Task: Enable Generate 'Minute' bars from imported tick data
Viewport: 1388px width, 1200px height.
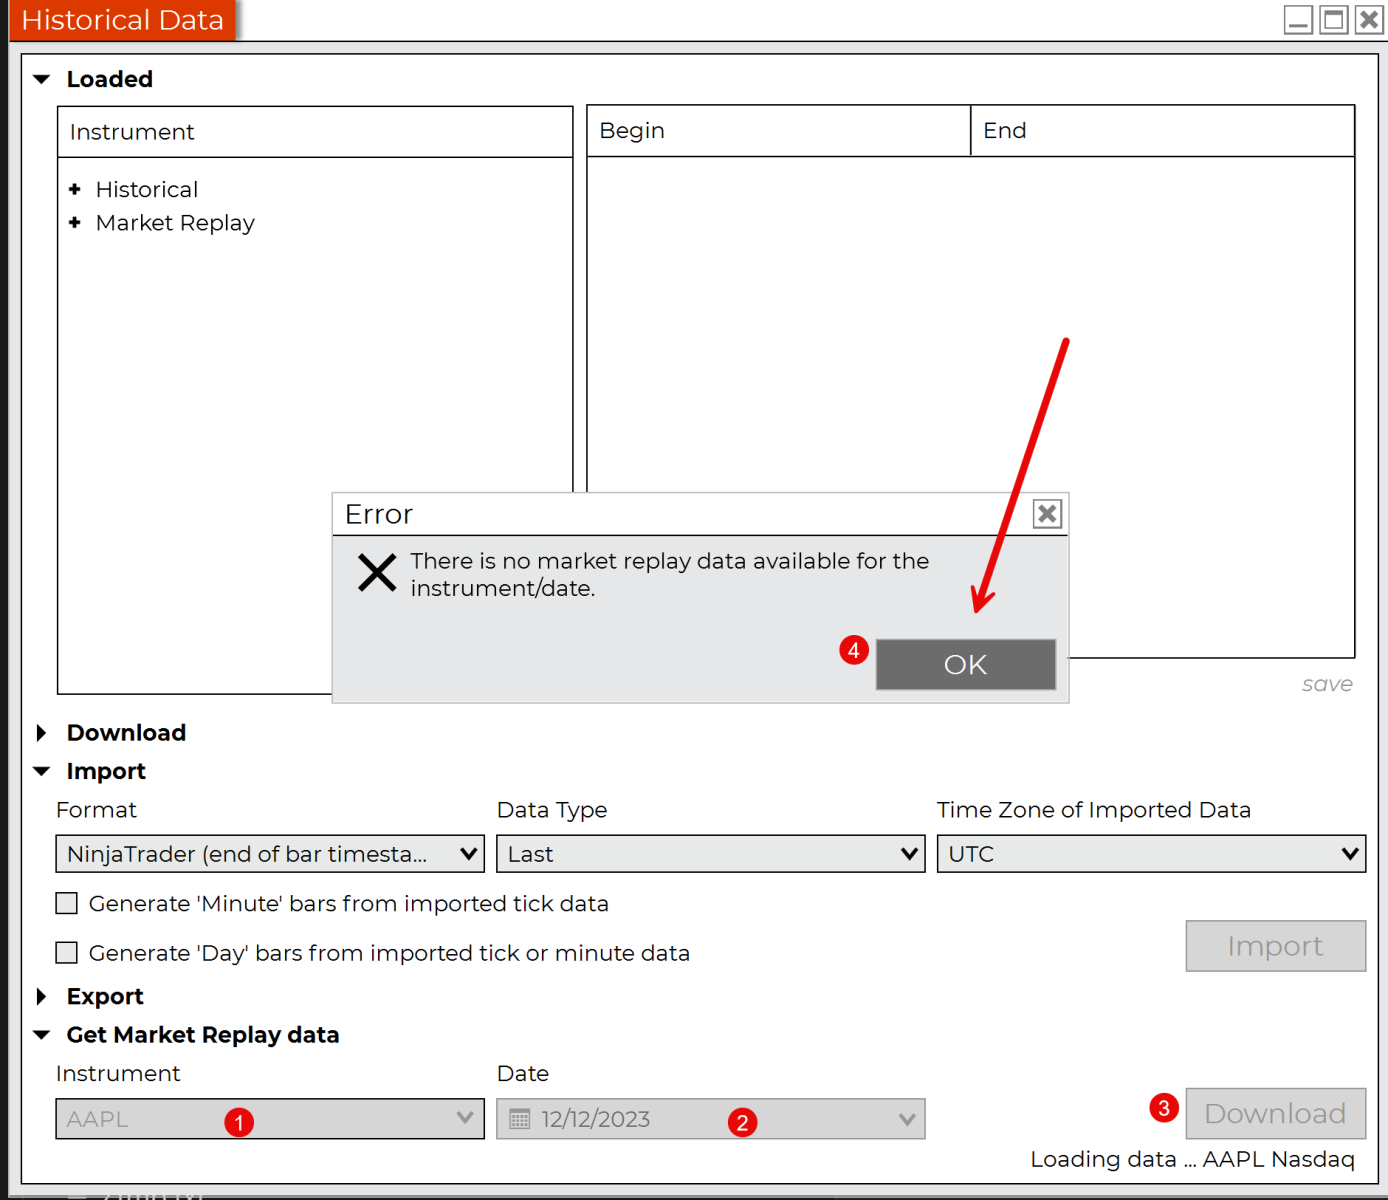Action: pos(67,904)
